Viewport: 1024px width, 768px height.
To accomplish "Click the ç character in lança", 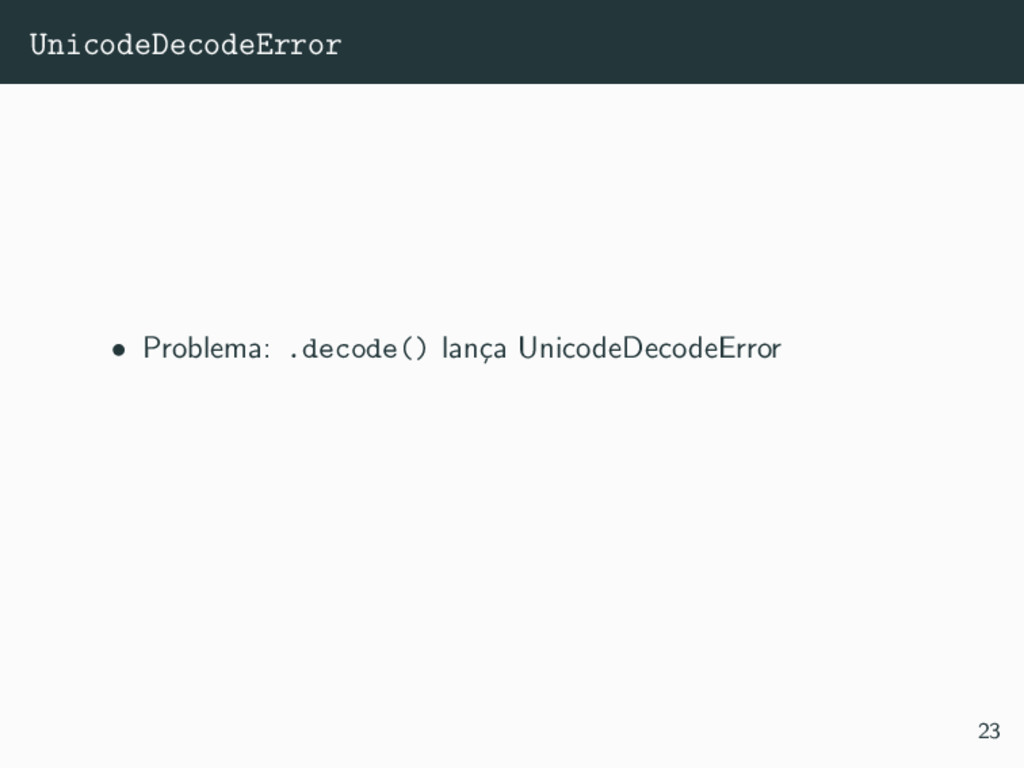I will point(485,353).
